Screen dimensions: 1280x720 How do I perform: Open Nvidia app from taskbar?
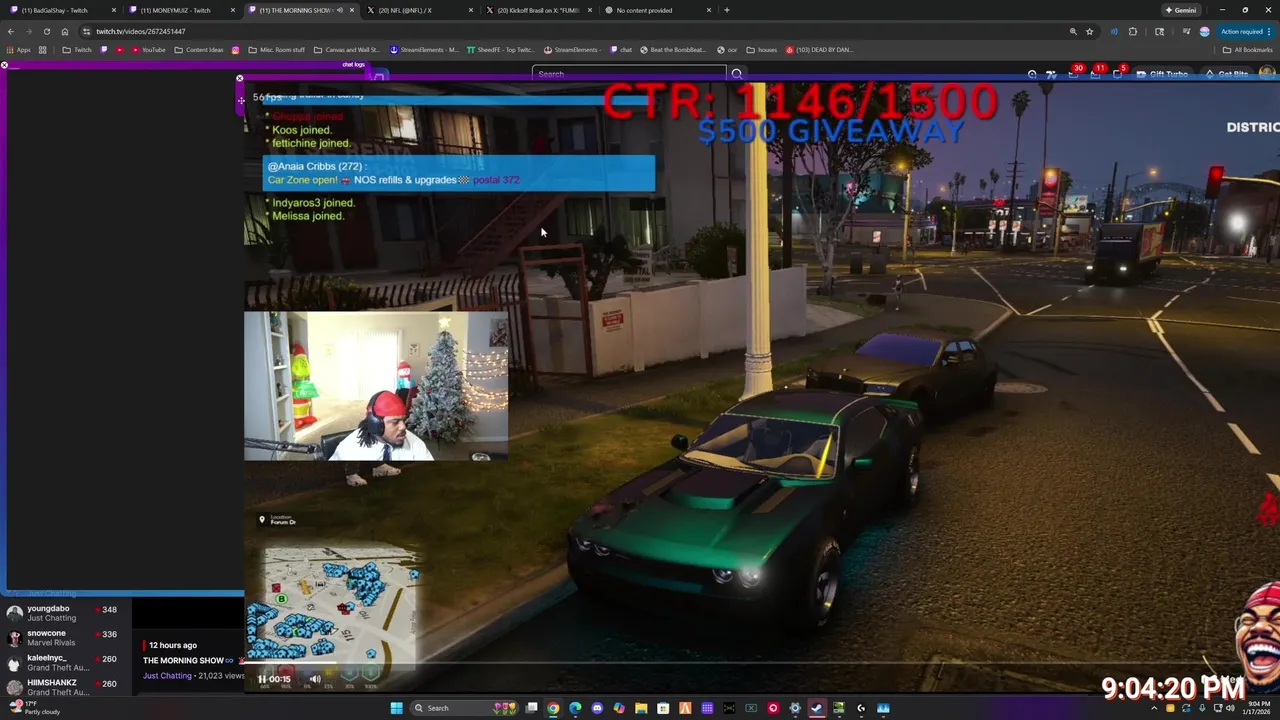click(x=839, y=708)
